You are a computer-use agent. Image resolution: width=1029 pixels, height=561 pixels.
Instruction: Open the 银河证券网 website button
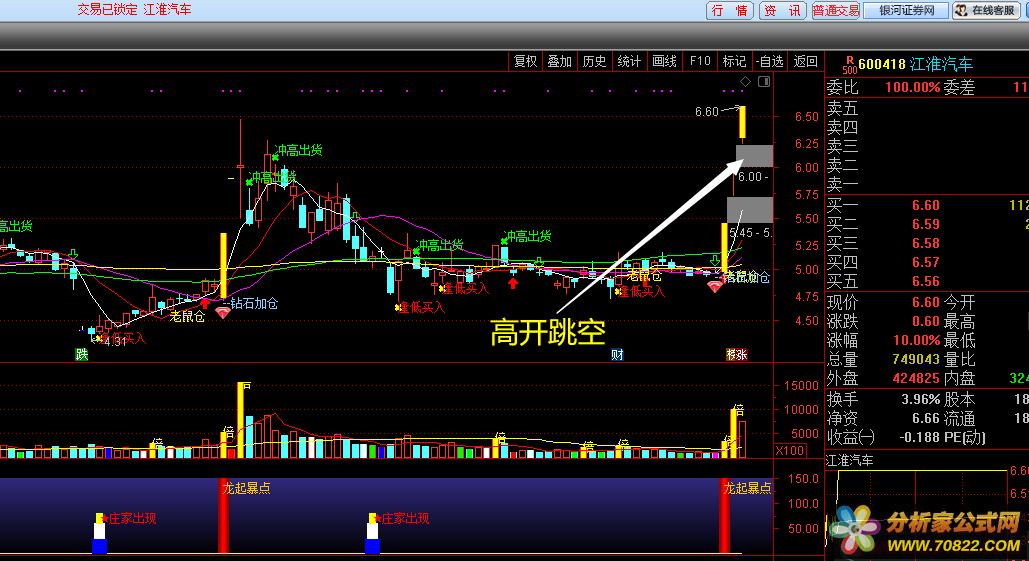click(906, 10)
